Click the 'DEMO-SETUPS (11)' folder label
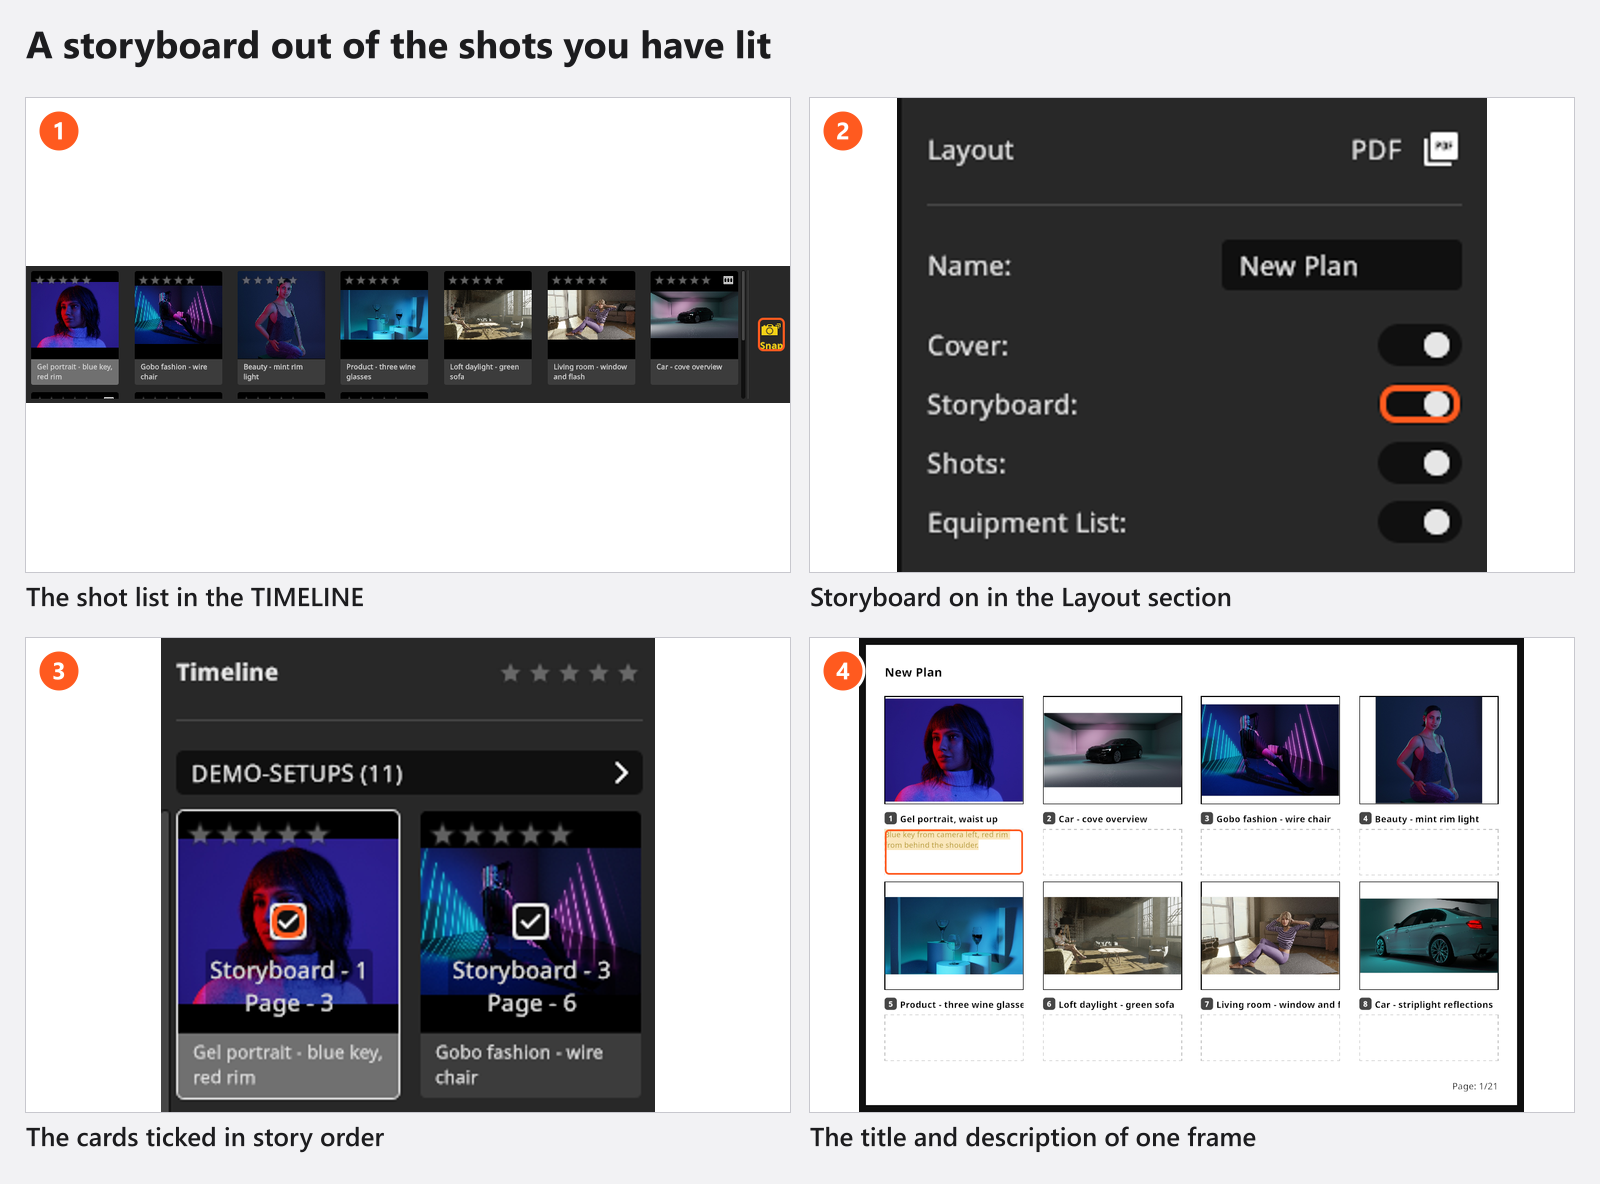The height and width of the screenshot is (1184, 1600). (297, 773)
